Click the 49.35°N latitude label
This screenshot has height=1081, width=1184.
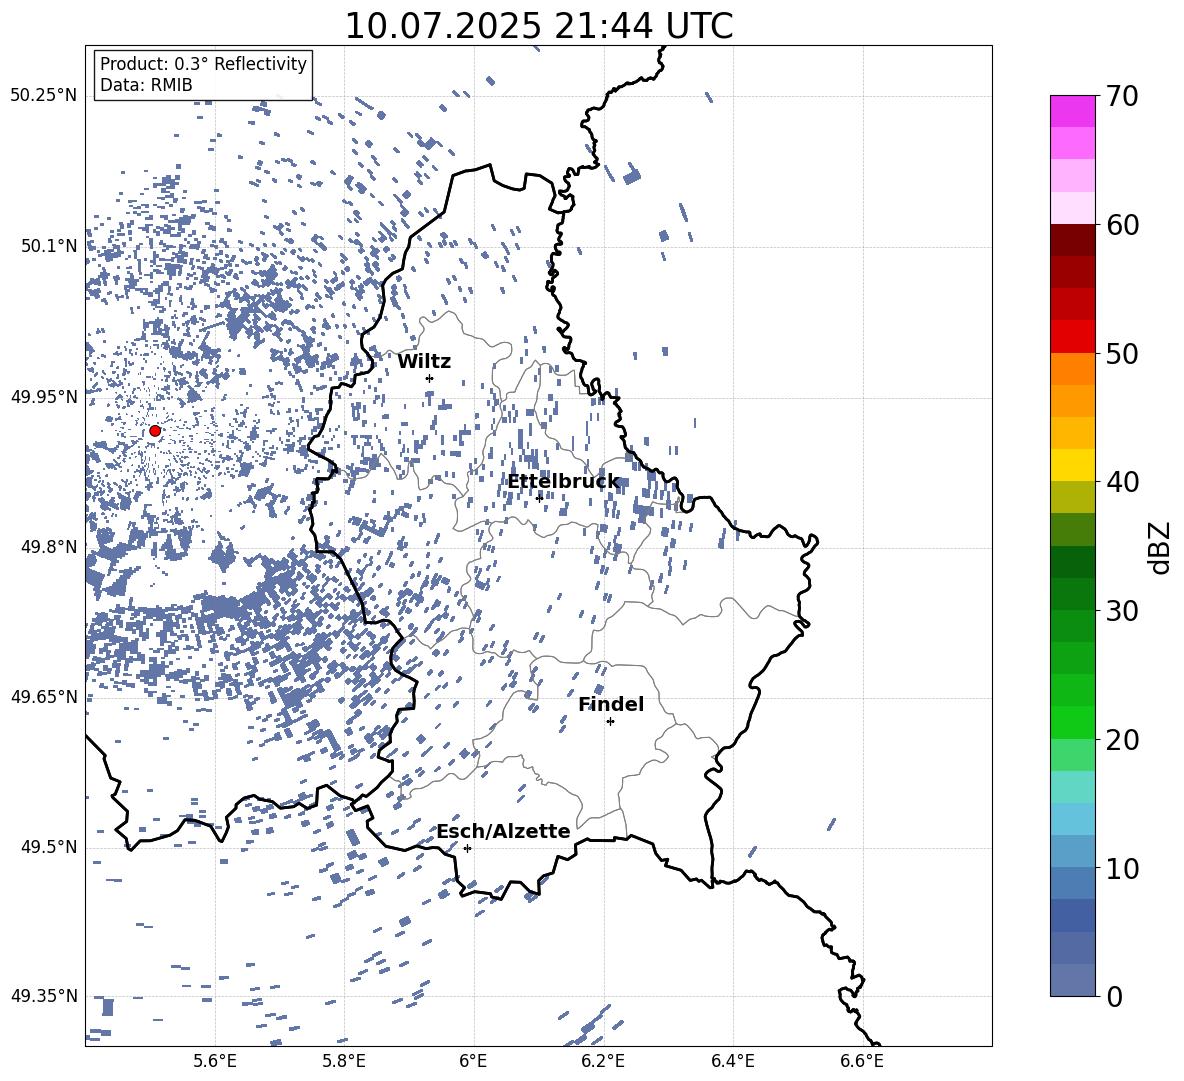coord(44,996)
